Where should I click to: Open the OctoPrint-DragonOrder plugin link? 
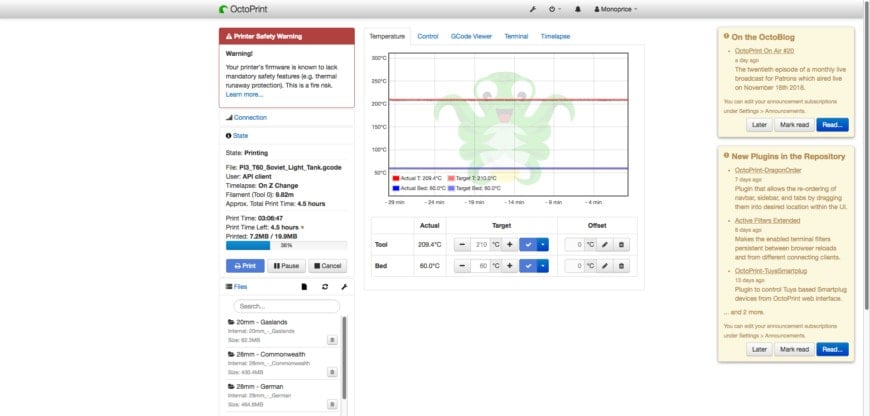(x=768, y=170)
